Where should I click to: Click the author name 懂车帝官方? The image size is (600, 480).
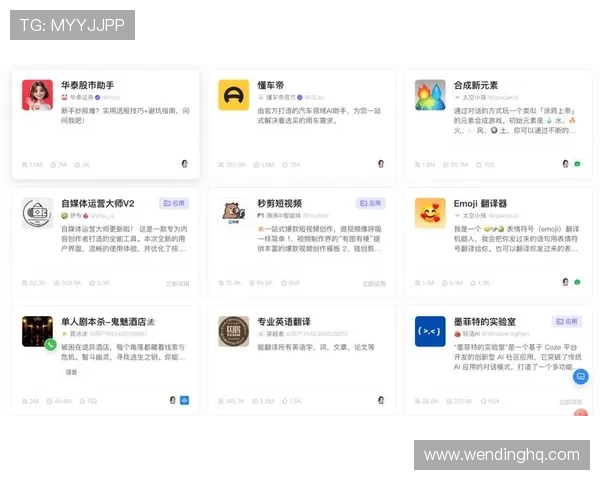[x=281, y=97]
